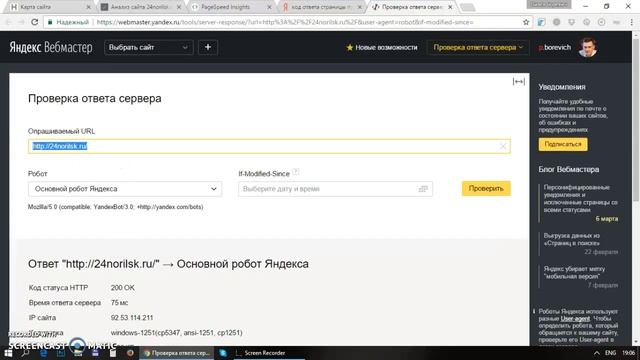The width and height of the screenshot is (640, 360).
Task: Open the 19:06 taskbar clock
Action: click(x=629, y=353)
